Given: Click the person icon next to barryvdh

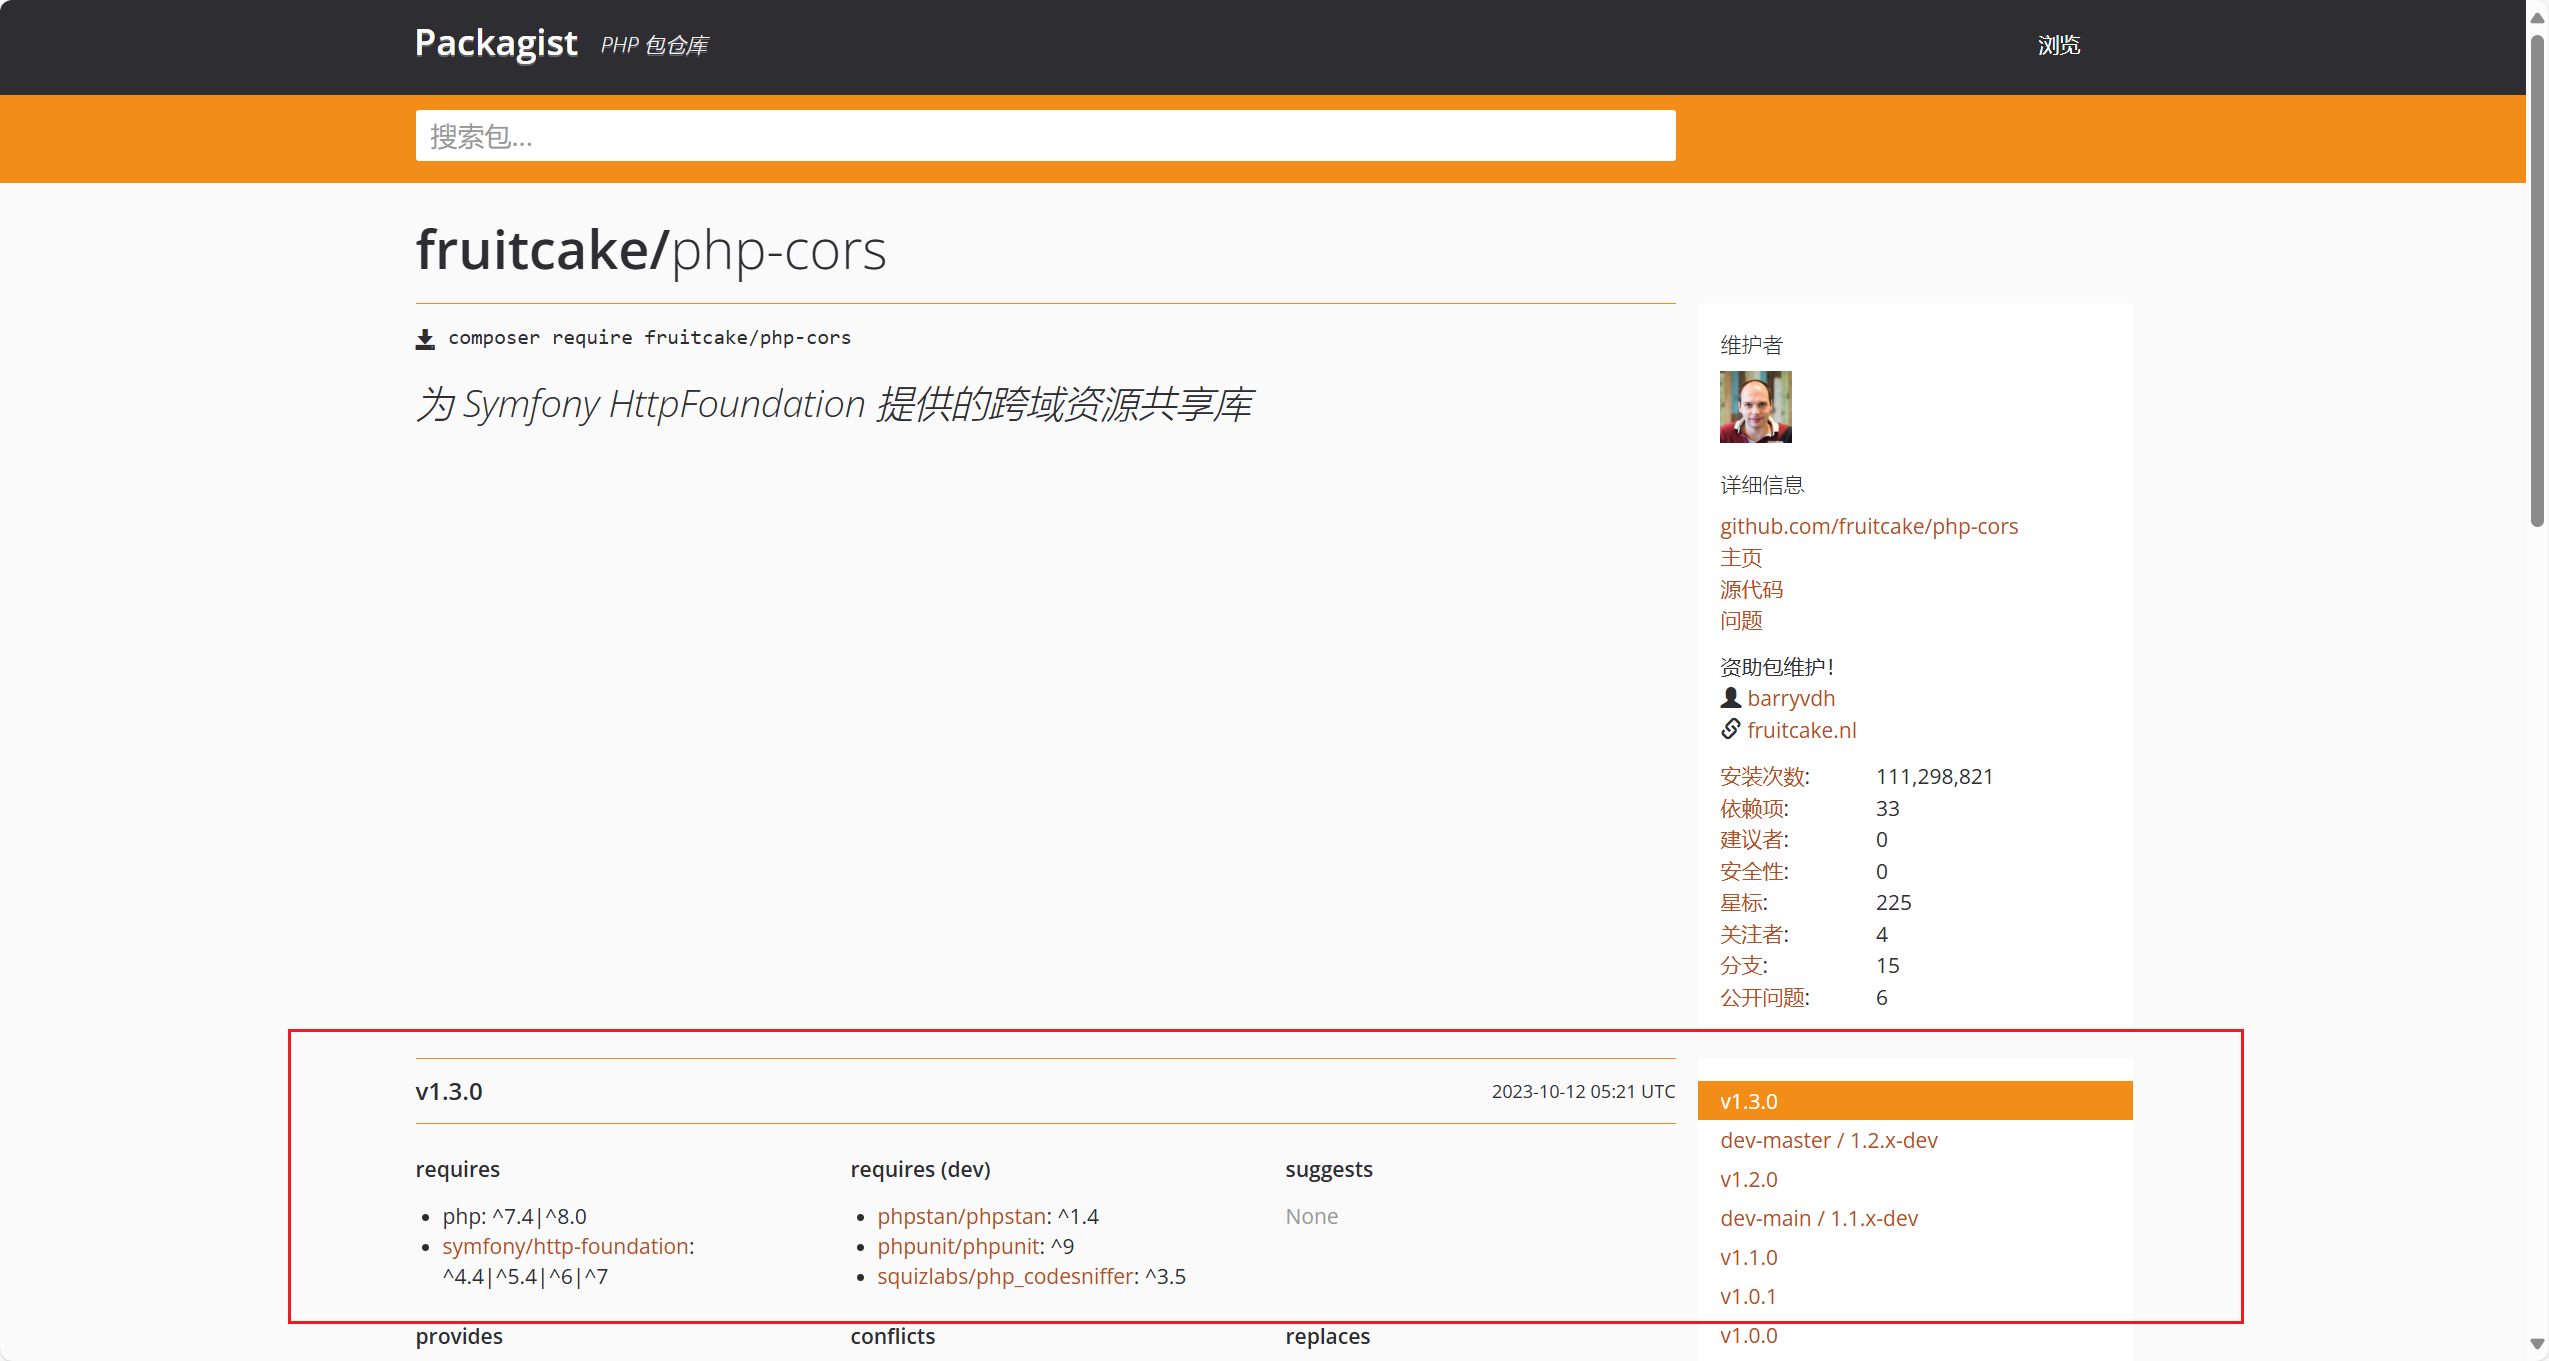Looking at the screenshot, I should point(1730,697).
